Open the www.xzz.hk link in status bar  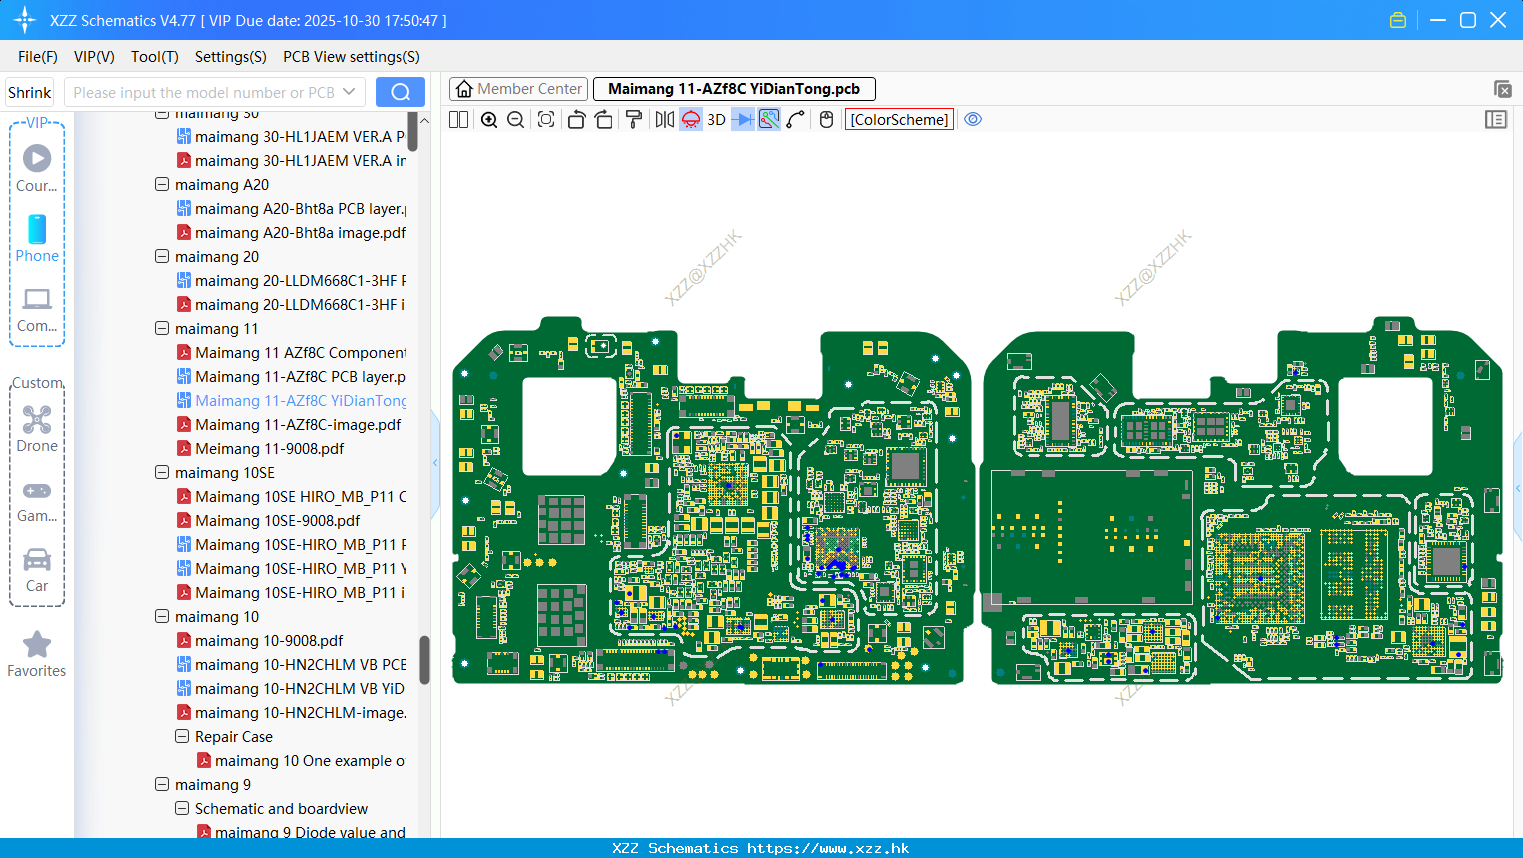(827, 848)
